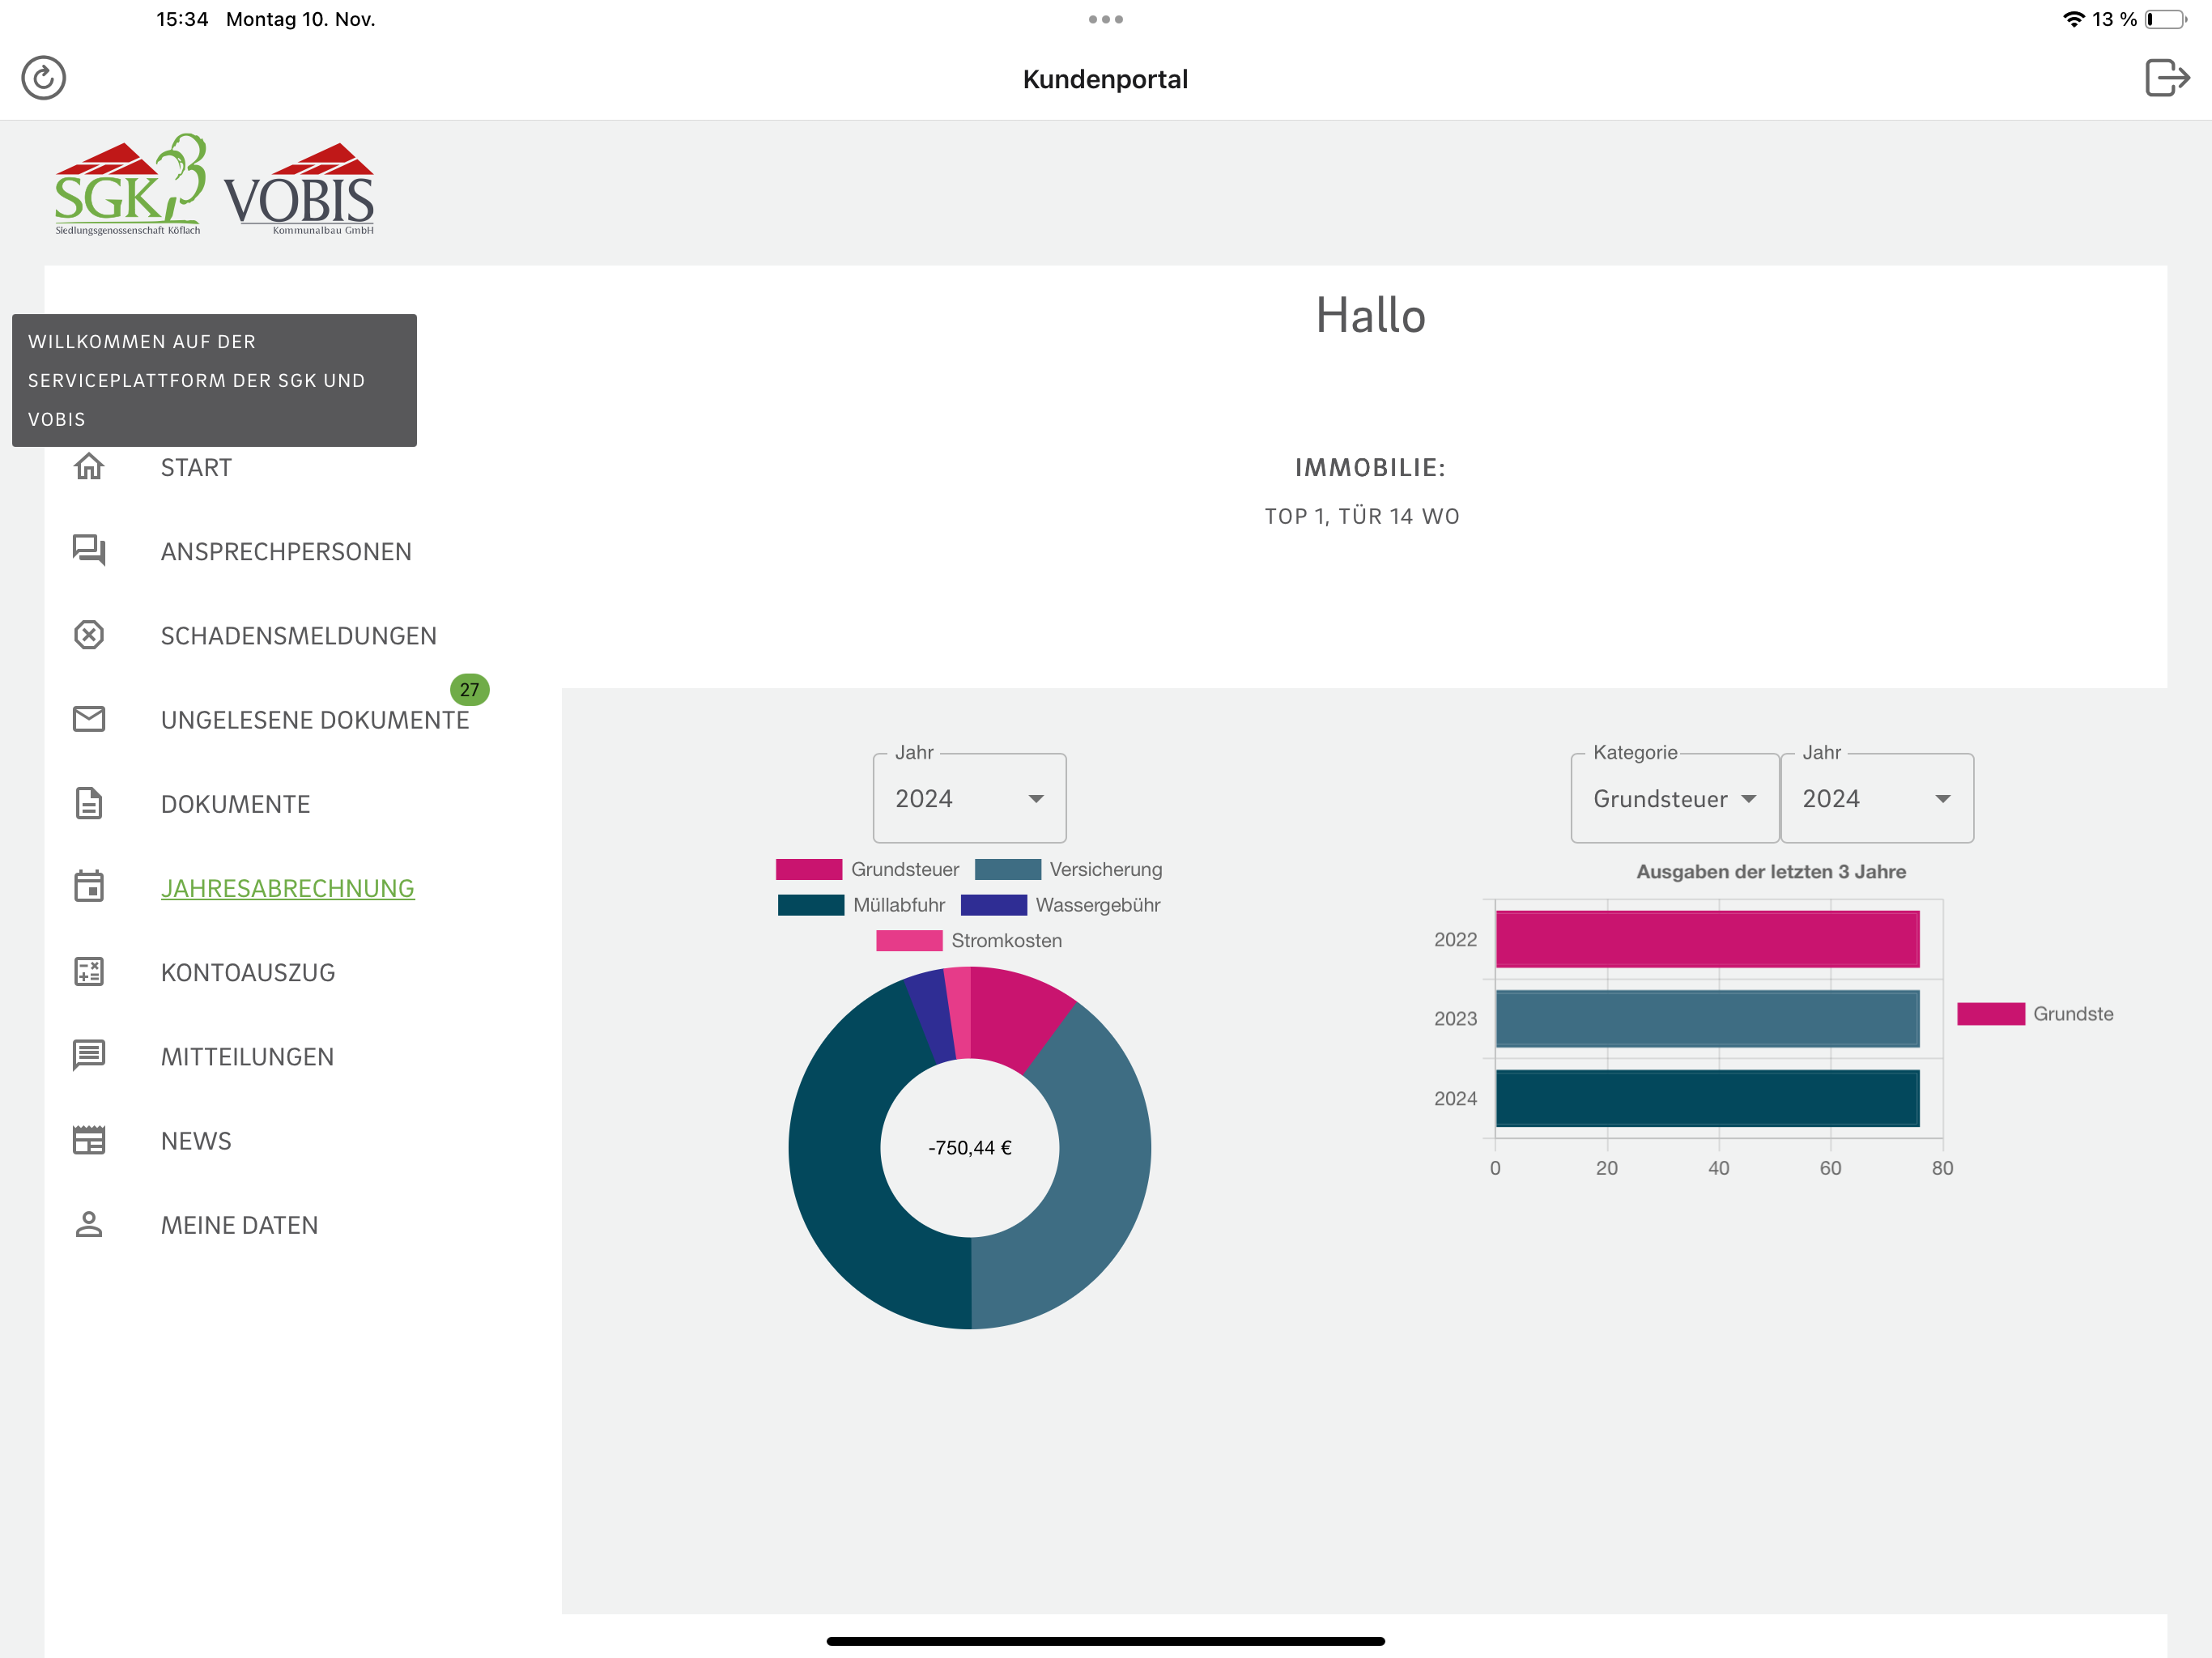Tap the Wi-Fi status icon
This screenshot has width=2212, height=1658.
pyautogui.click(x=2074, y=19)
